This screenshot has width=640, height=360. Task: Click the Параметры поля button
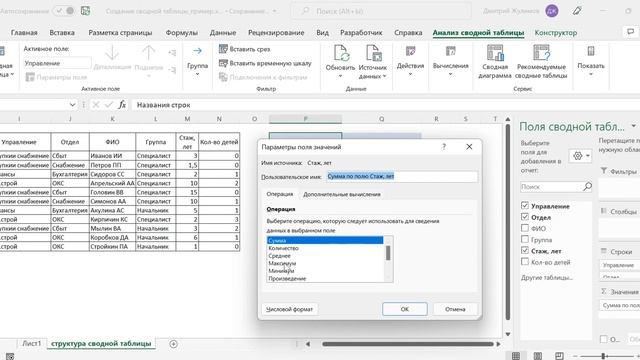(56, 77)
